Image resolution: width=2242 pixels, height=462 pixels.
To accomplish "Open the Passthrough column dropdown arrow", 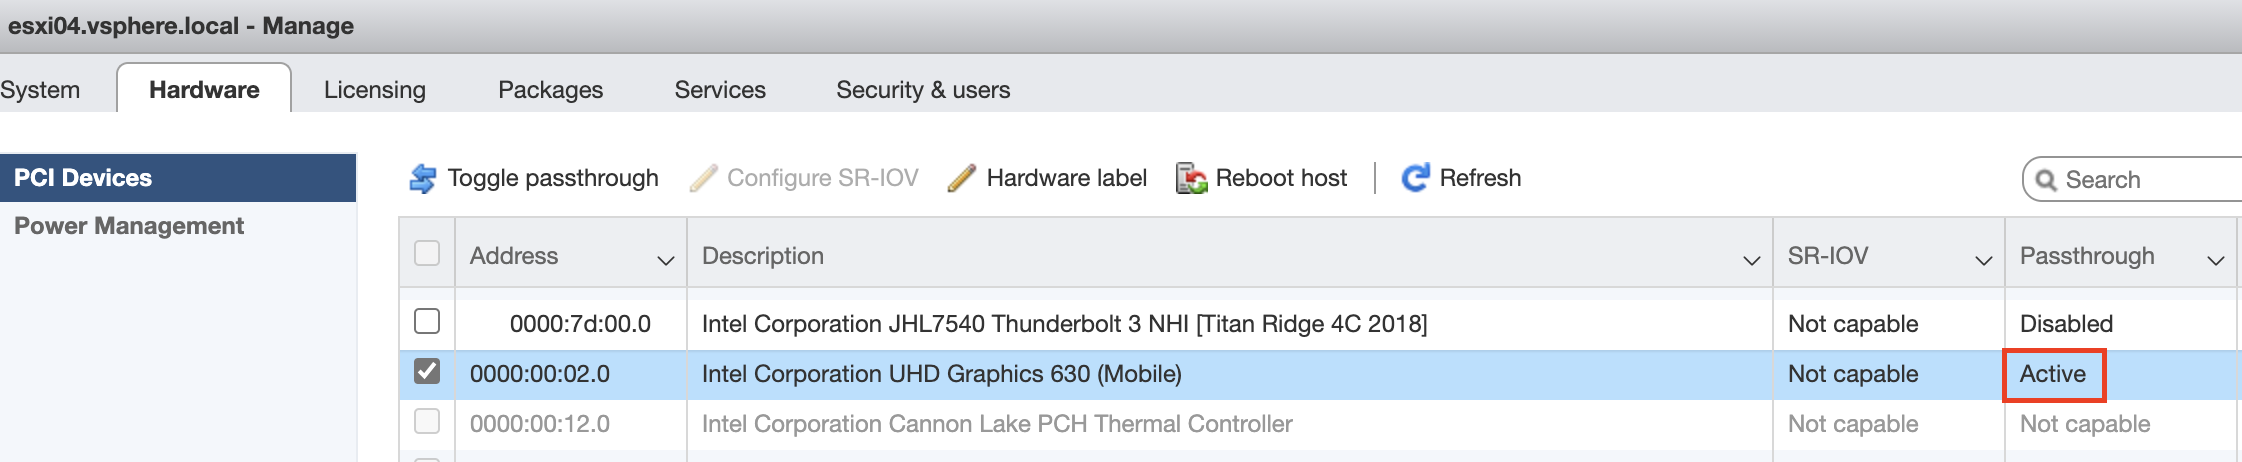I will click(x=2215, y=260).
